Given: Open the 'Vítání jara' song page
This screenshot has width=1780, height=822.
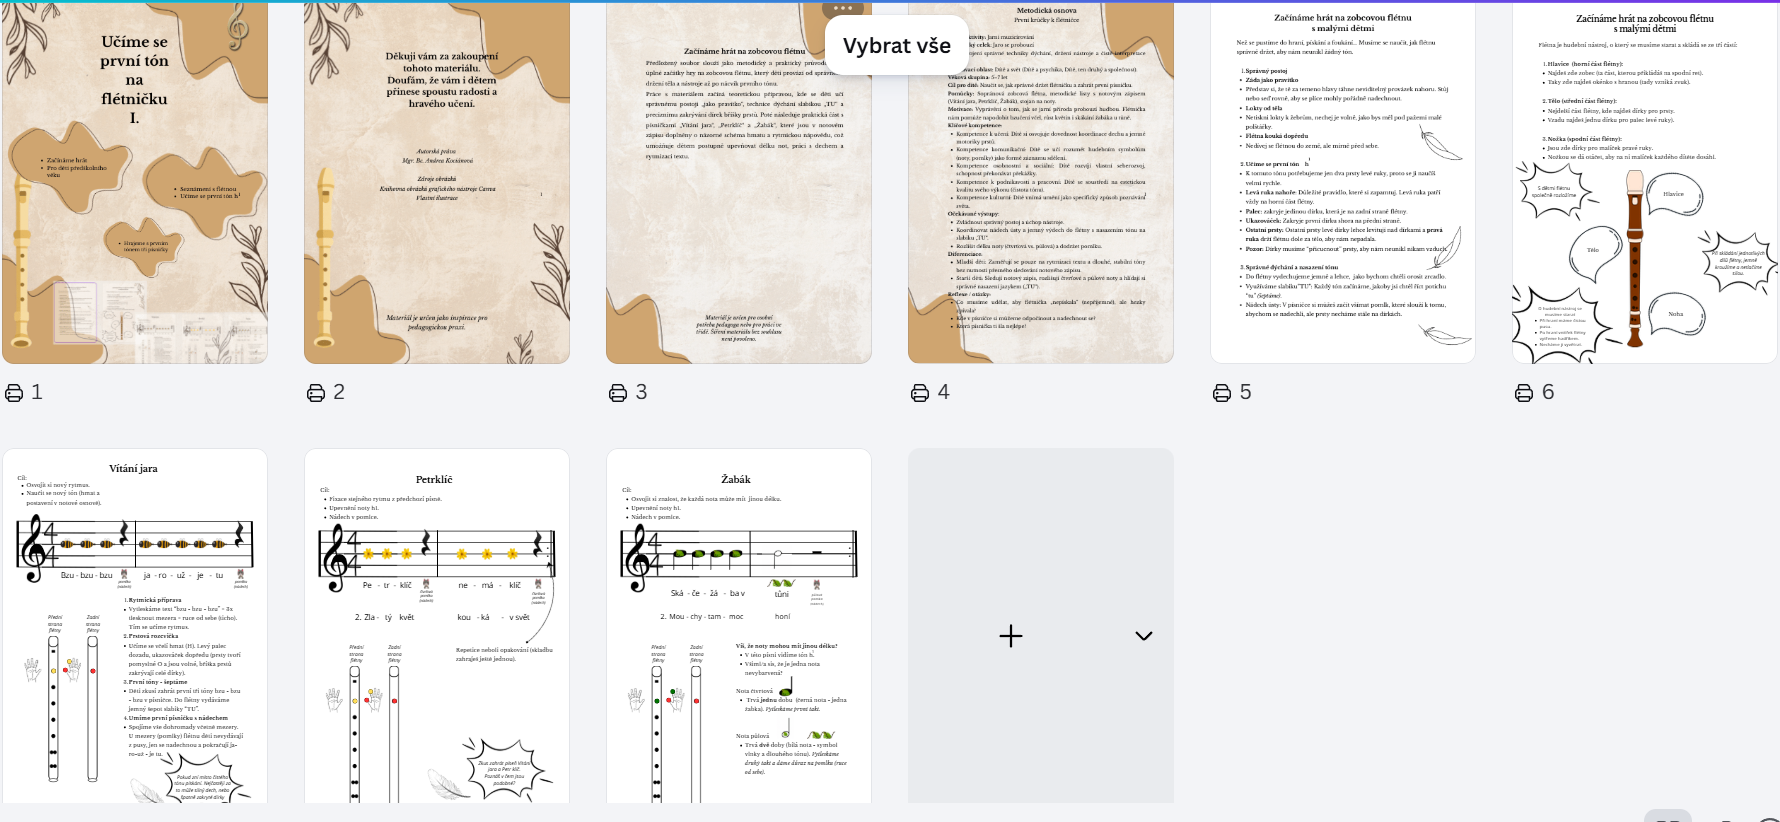Looking at the screenshot, I should (x=135, y=626).
